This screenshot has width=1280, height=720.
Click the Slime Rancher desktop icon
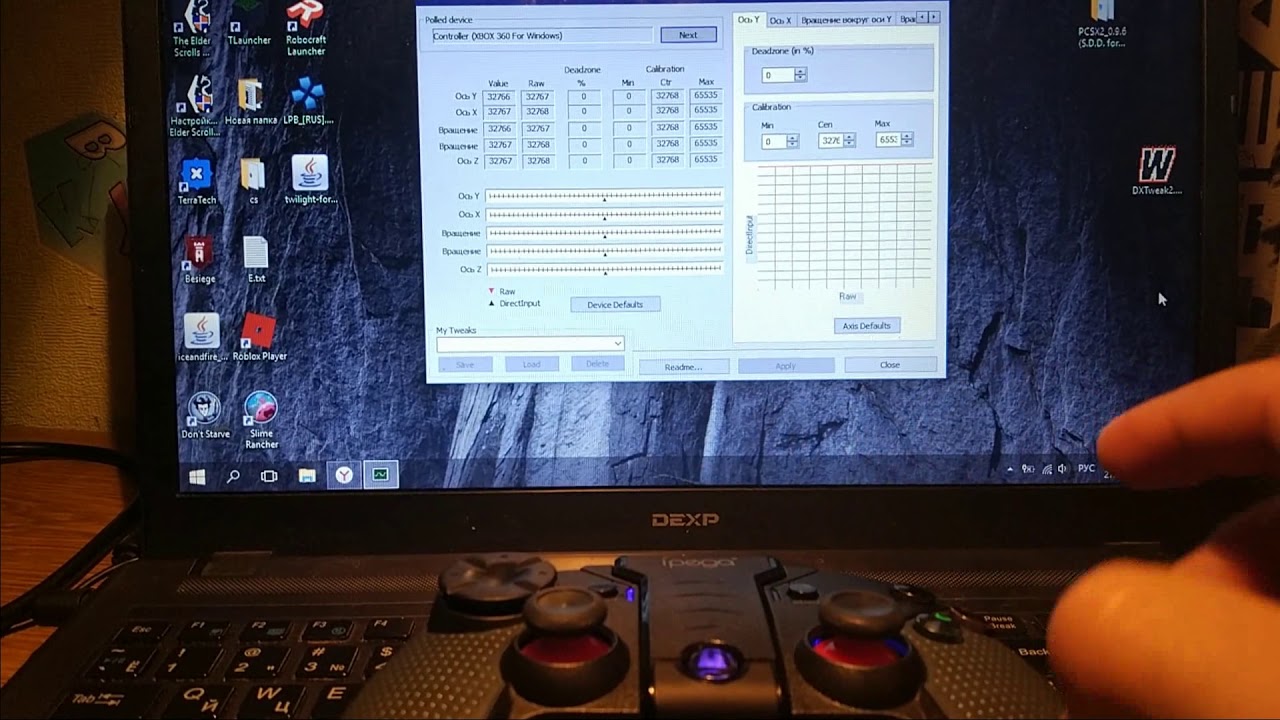pyautogui.click(x=261, y=420)
